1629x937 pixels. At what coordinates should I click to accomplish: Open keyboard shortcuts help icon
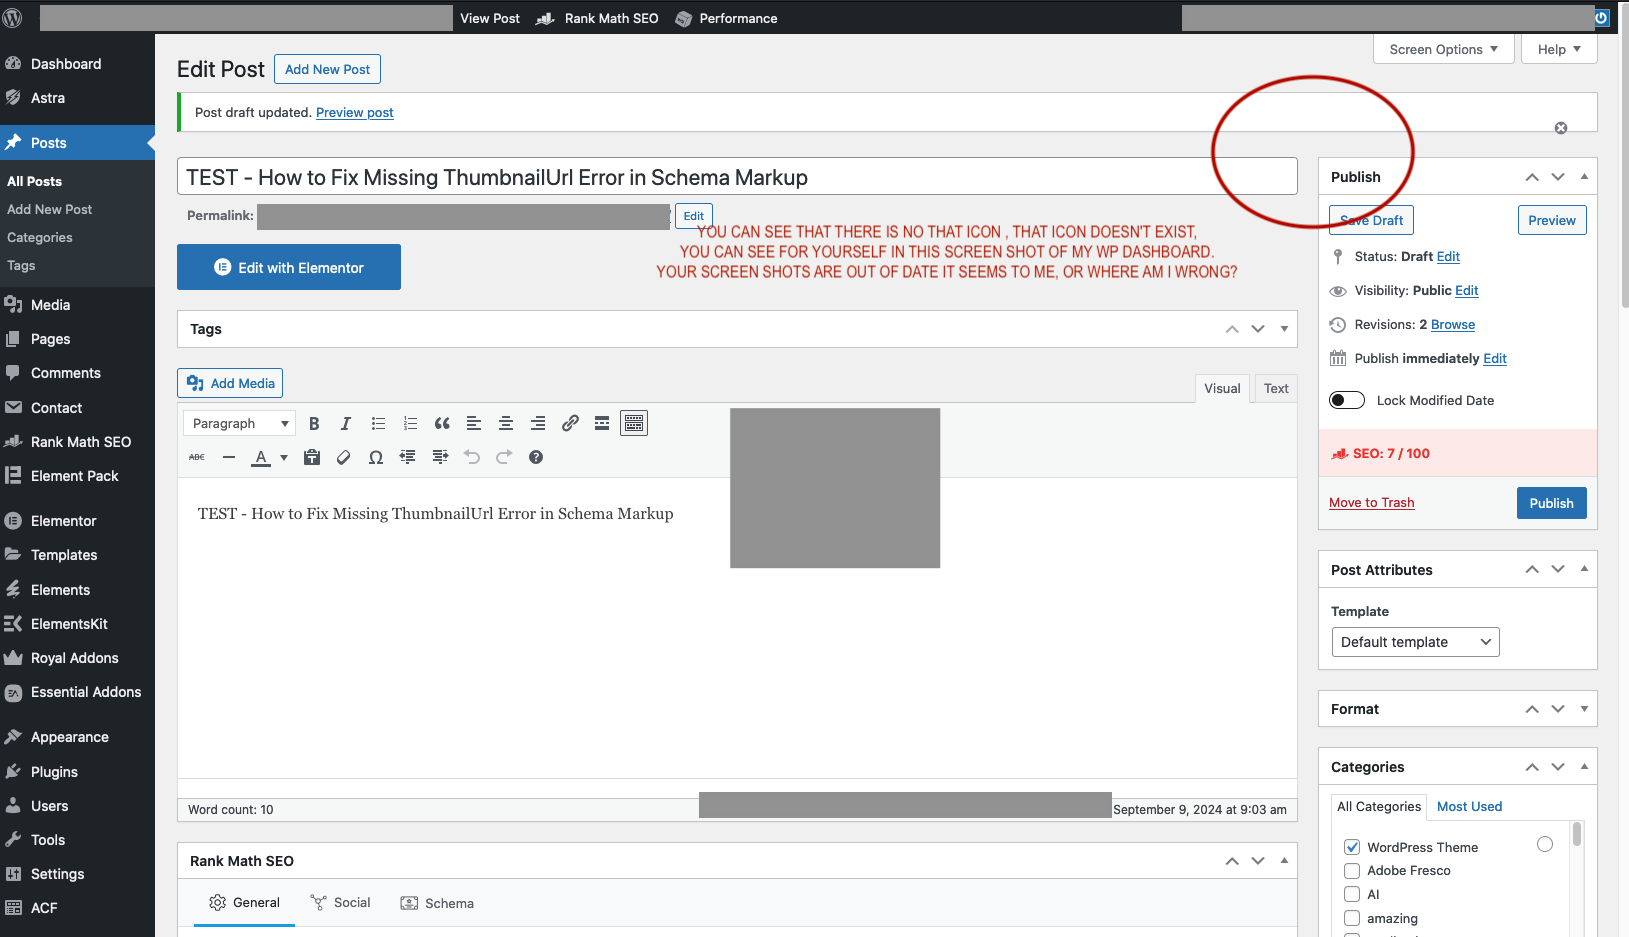(536, 457)
